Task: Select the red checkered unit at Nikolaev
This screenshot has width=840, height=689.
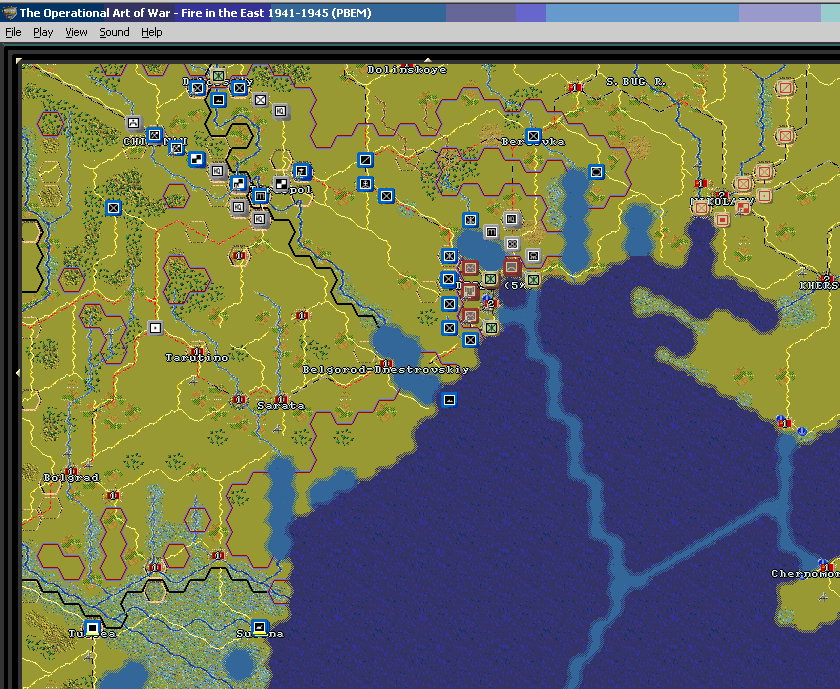Action: [x=743, y=208]
